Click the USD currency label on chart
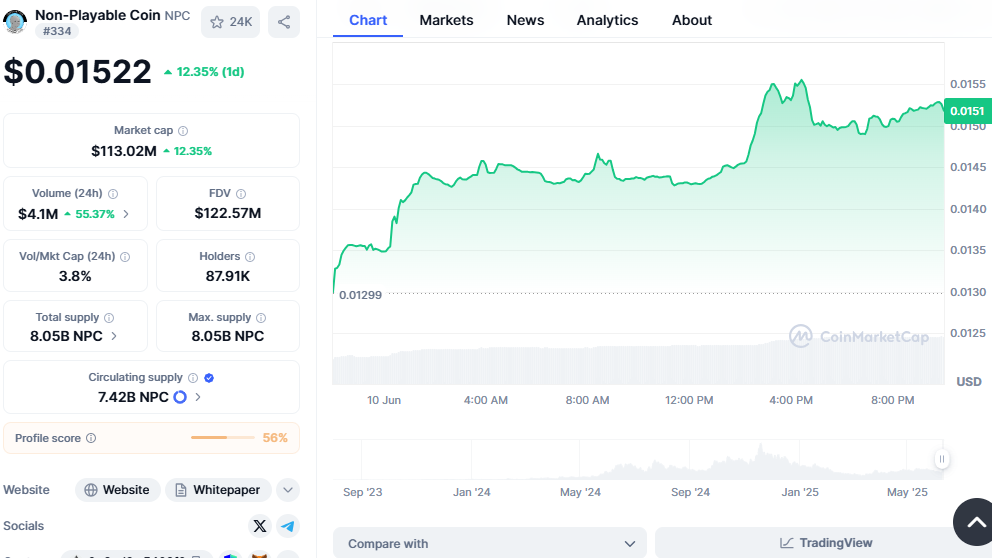The width and height of the screenshot is (992, 558). click(969, 381)
